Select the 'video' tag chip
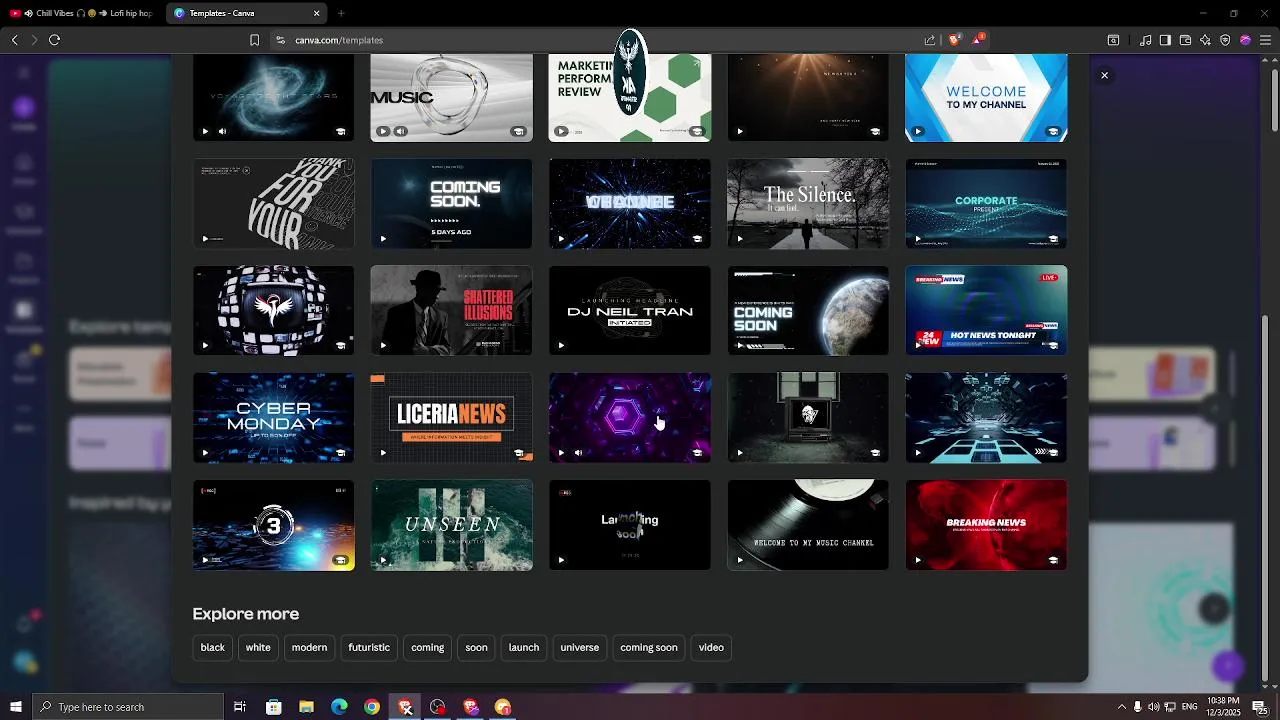 pos(711,648)
